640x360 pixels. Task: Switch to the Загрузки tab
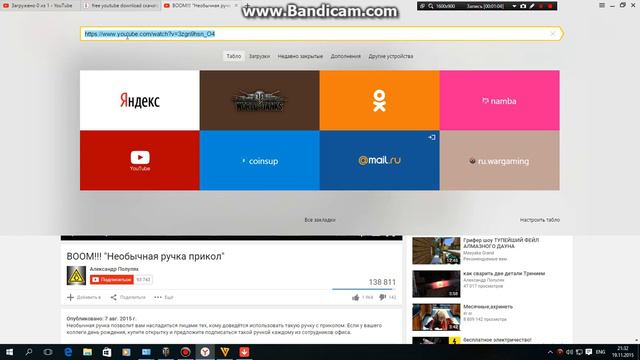pyautogui.click(x=259, y=56)
